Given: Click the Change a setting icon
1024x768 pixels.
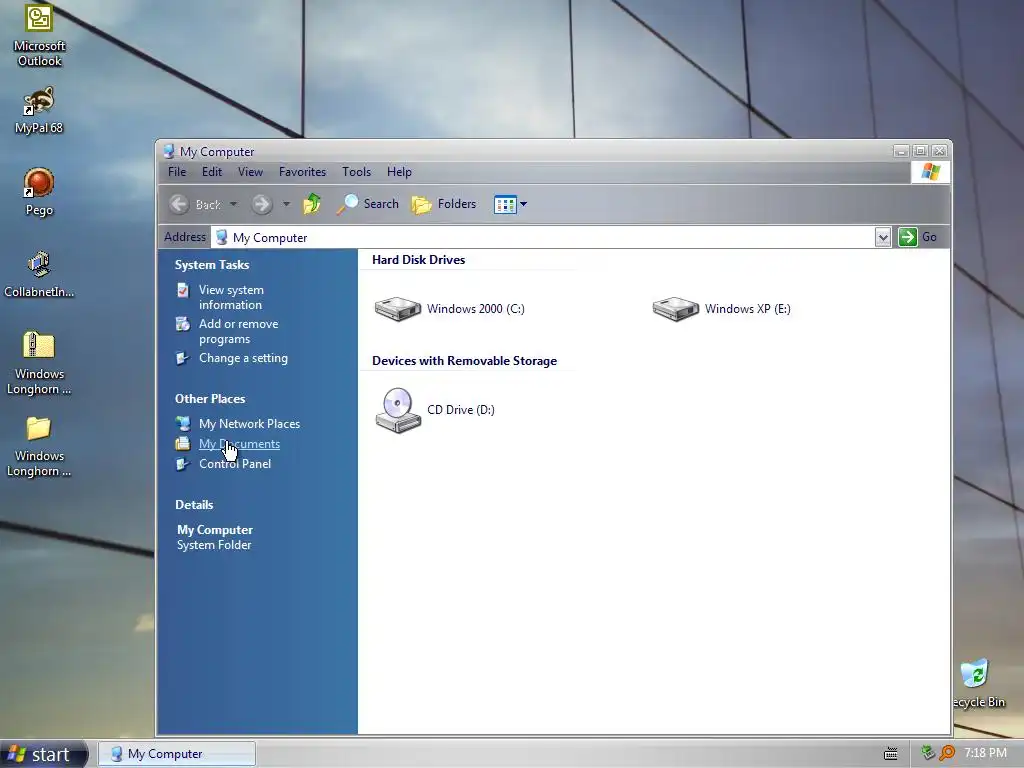Looking at the screenshot, I should (183, 358).
